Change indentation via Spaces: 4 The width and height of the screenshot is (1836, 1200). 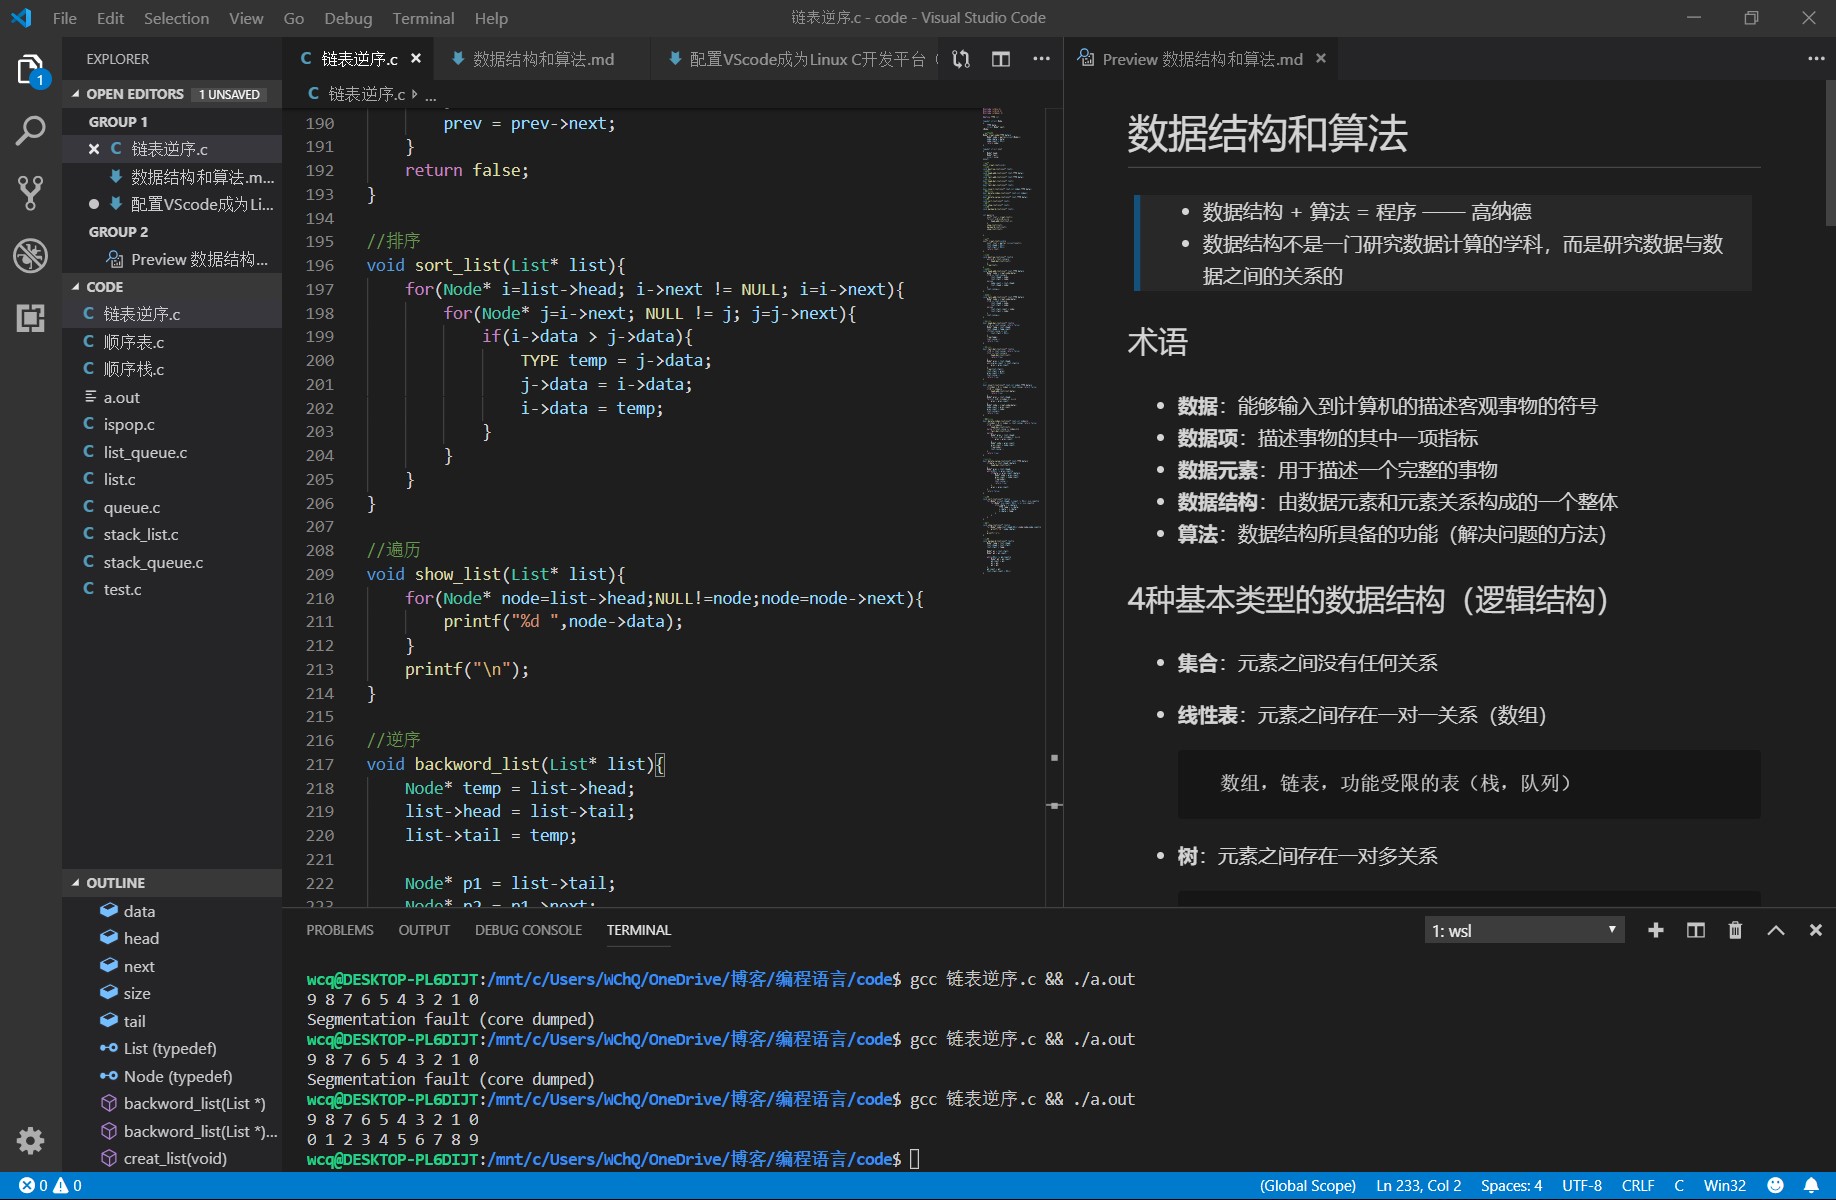tap(1511, 1186)
